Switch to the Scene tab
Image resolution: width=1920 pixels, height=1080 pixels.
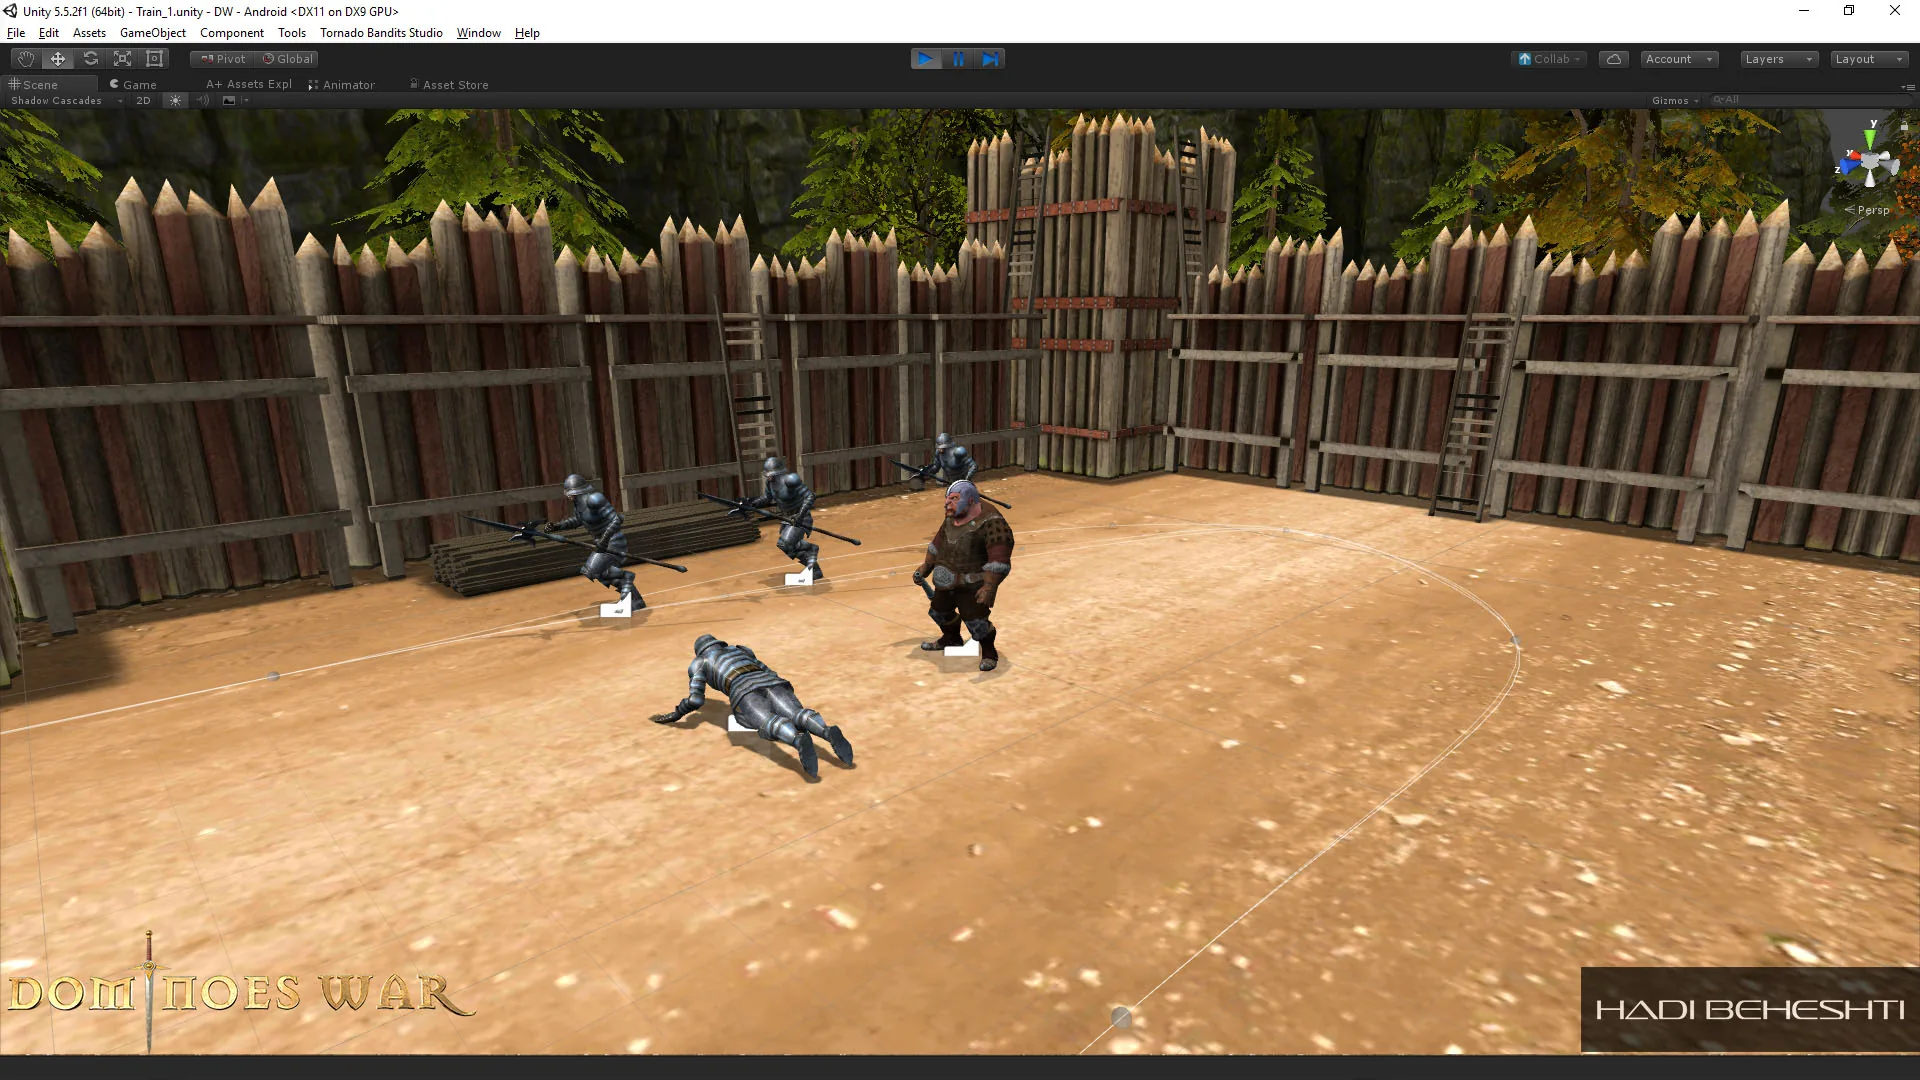point(48,85)
